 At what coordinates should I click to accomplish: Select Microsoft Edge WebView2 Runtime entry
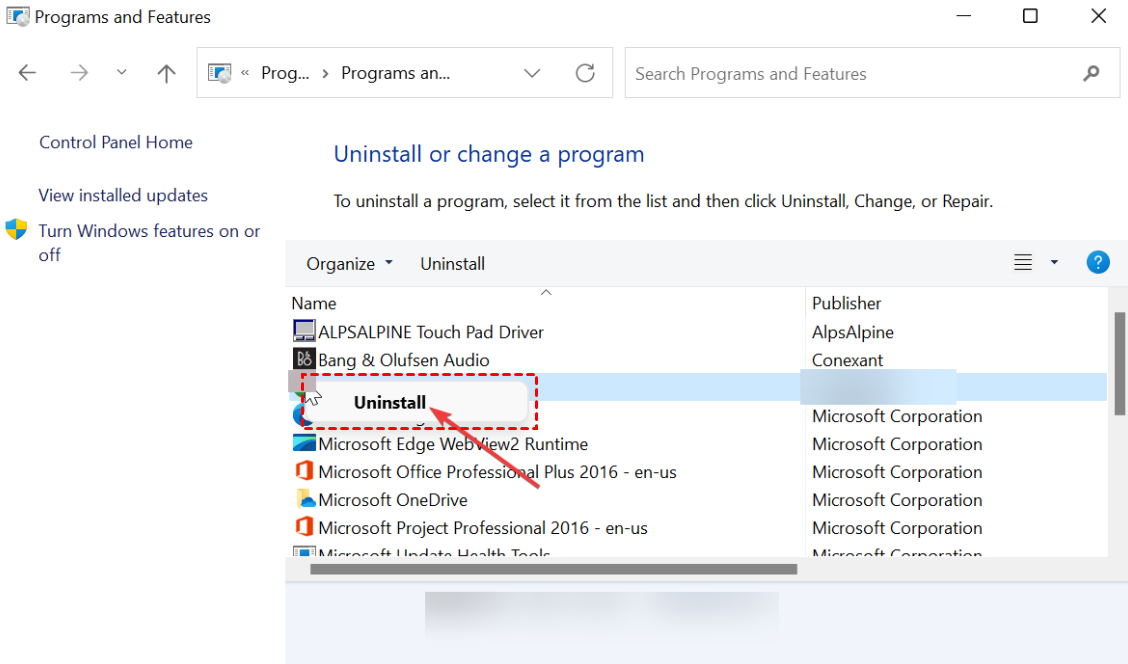tap(453, 445)
